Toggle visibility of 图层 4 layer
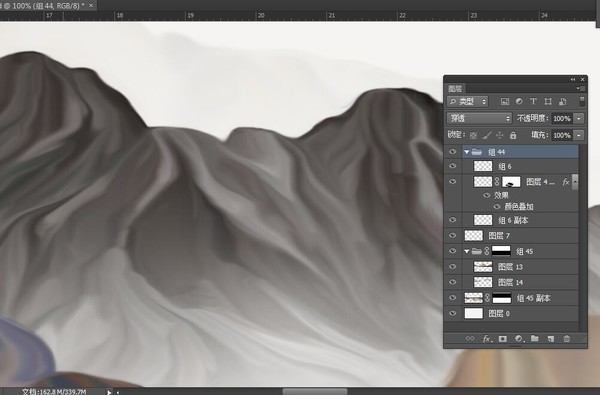The height and width of the screenshot is (395, 600). point(453,182)
